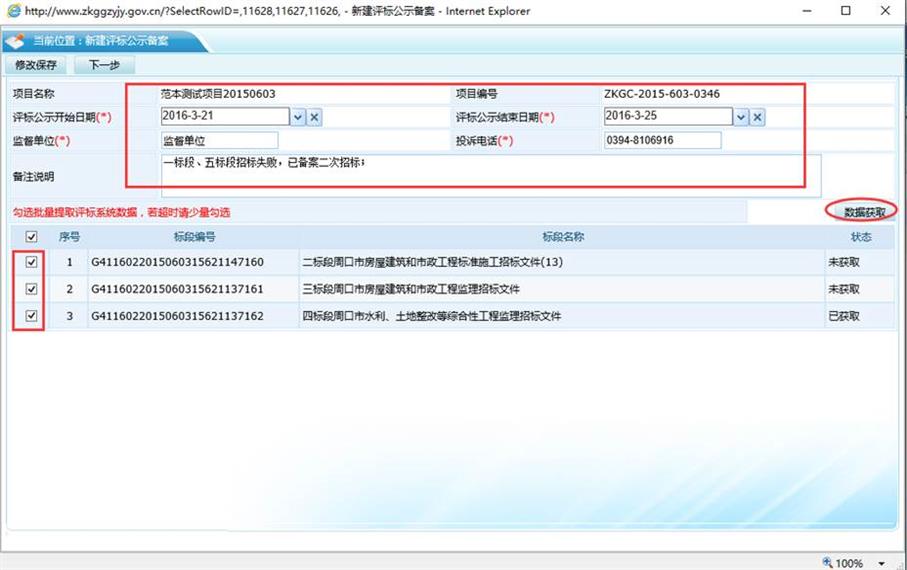Click the zoom level magnifier icon
Screen dimensions: 907x570
click(827, 562)
